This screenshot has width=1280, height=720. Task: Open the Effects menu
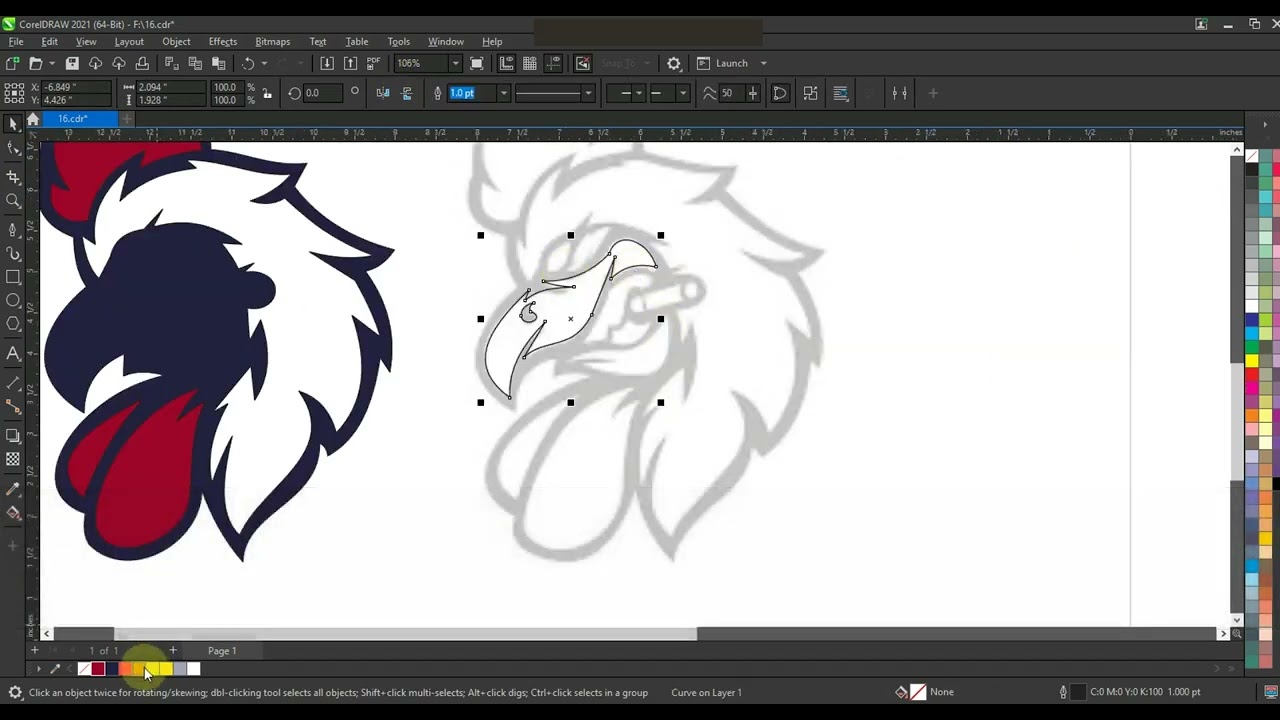[x=223, y=42]
